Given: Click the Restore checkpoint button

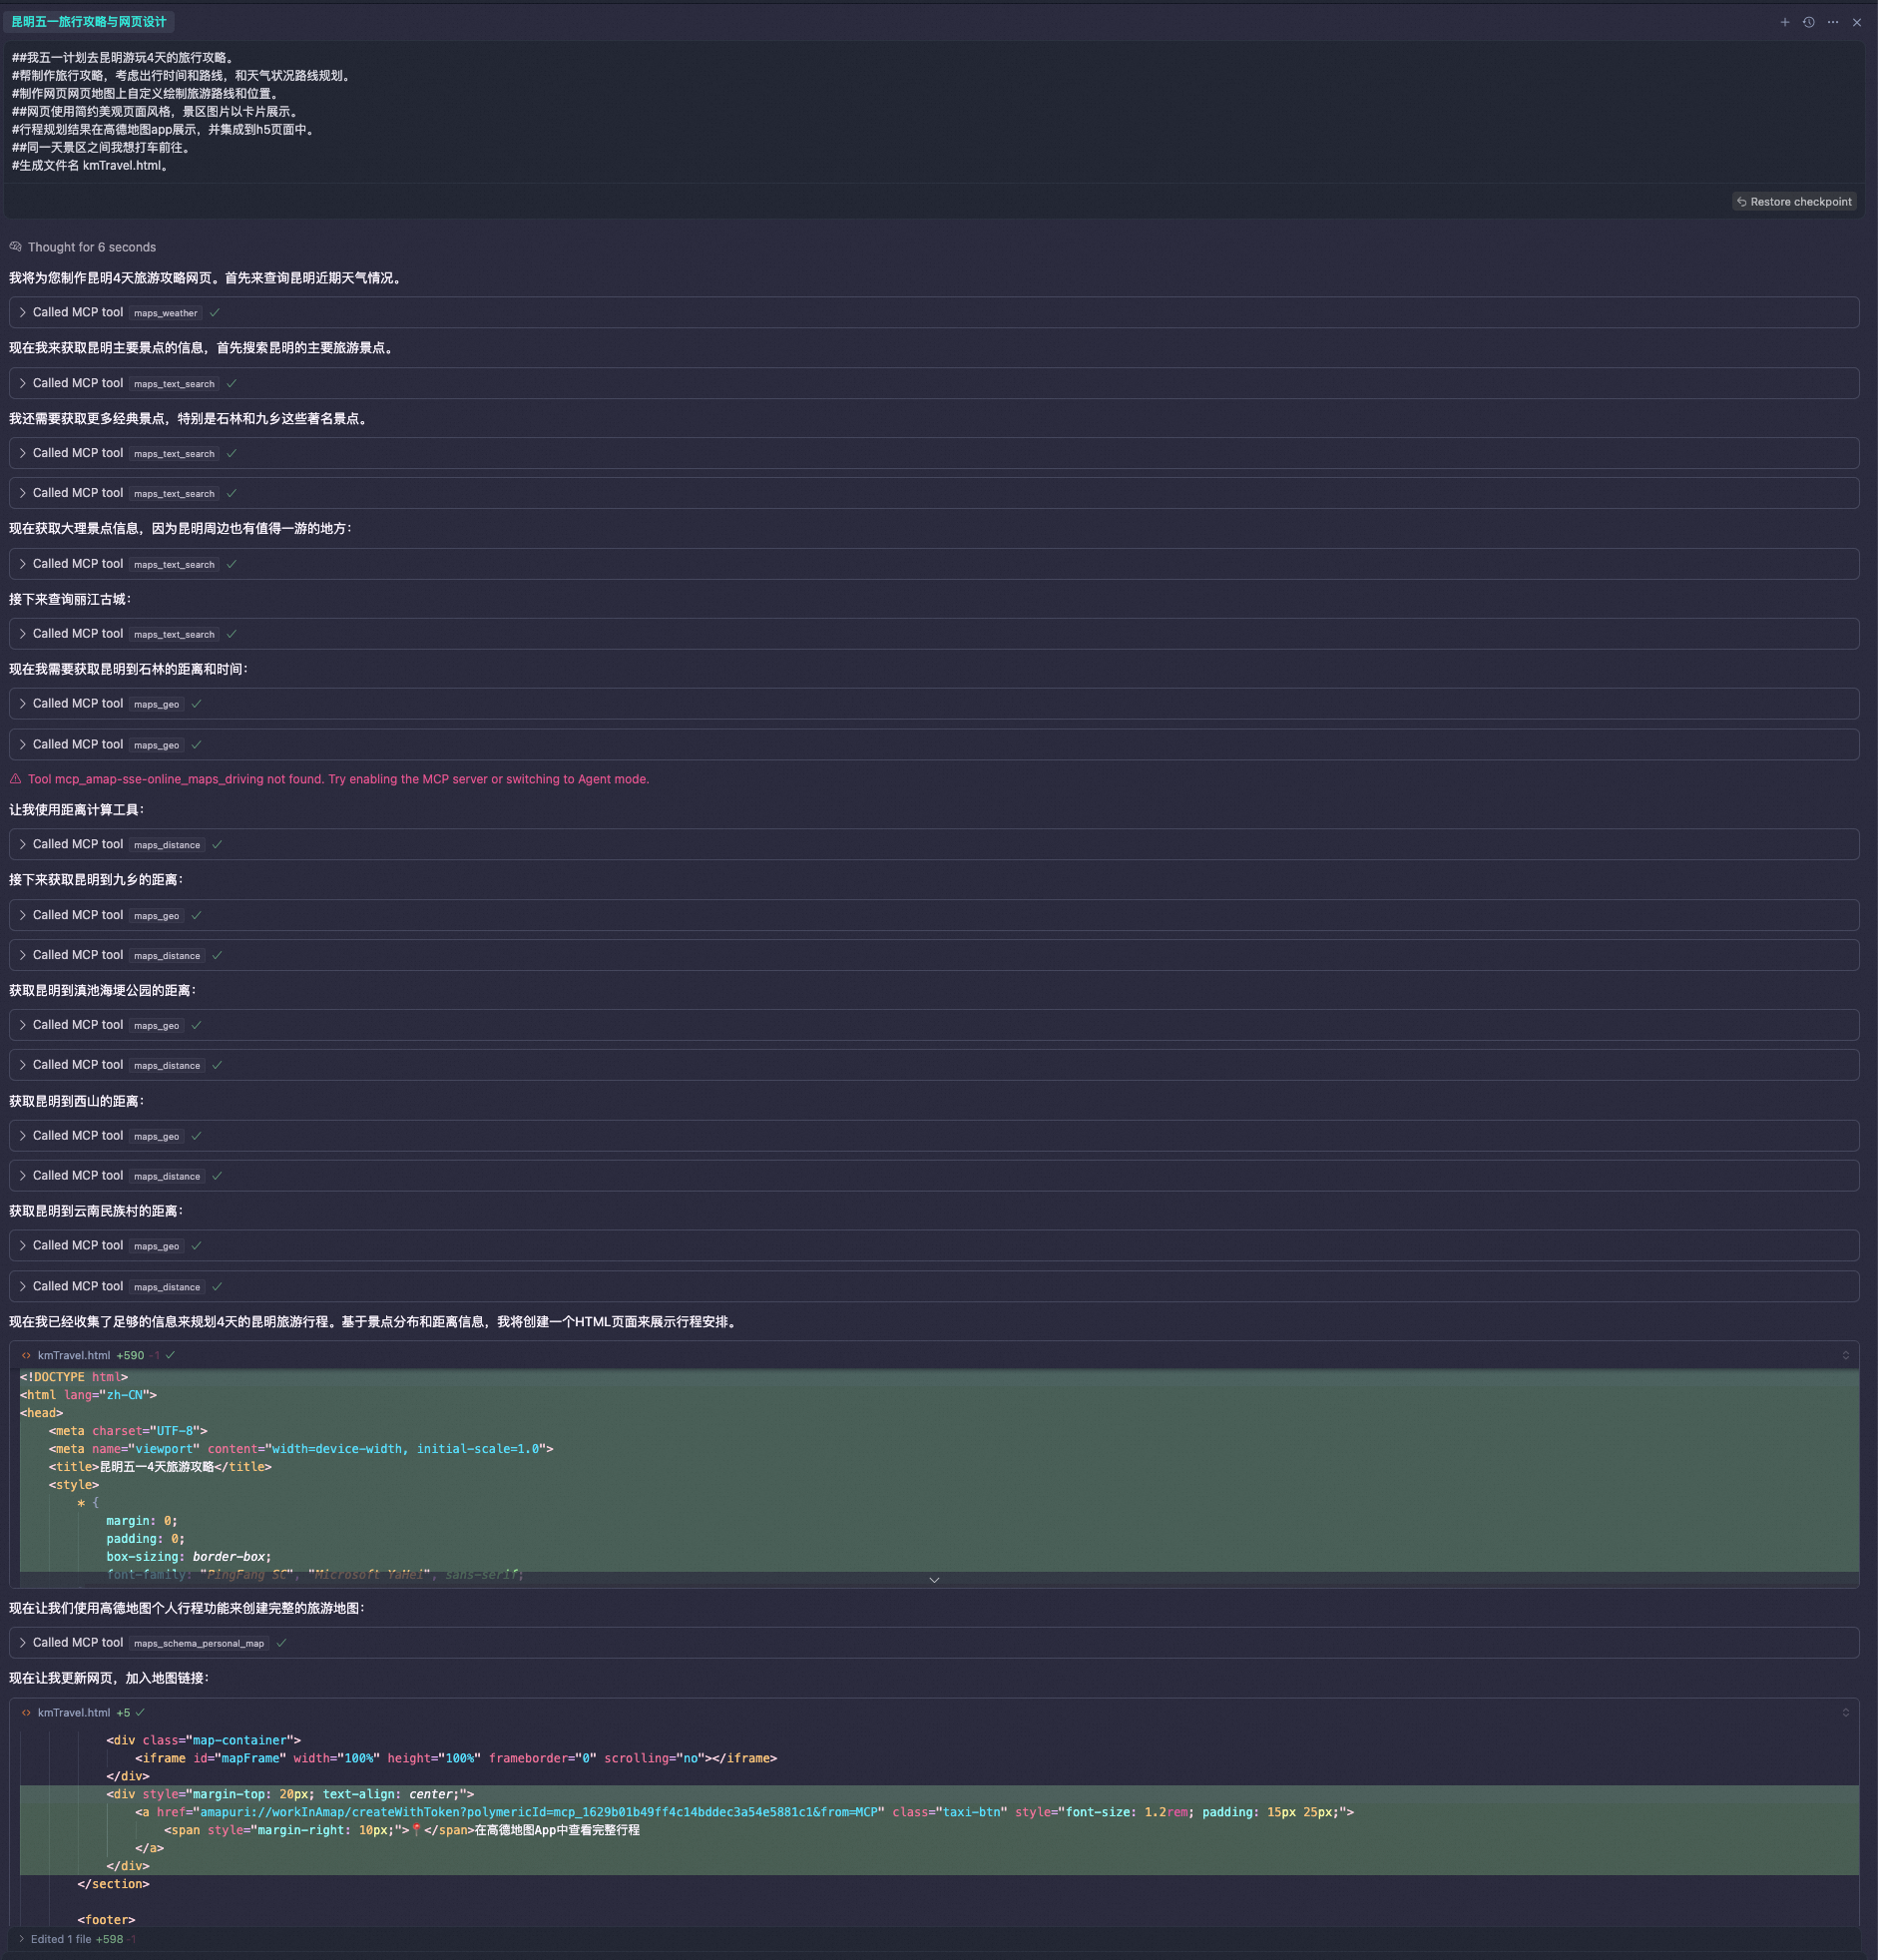Looking at the screenshot, I should (x=1793, y=202).
